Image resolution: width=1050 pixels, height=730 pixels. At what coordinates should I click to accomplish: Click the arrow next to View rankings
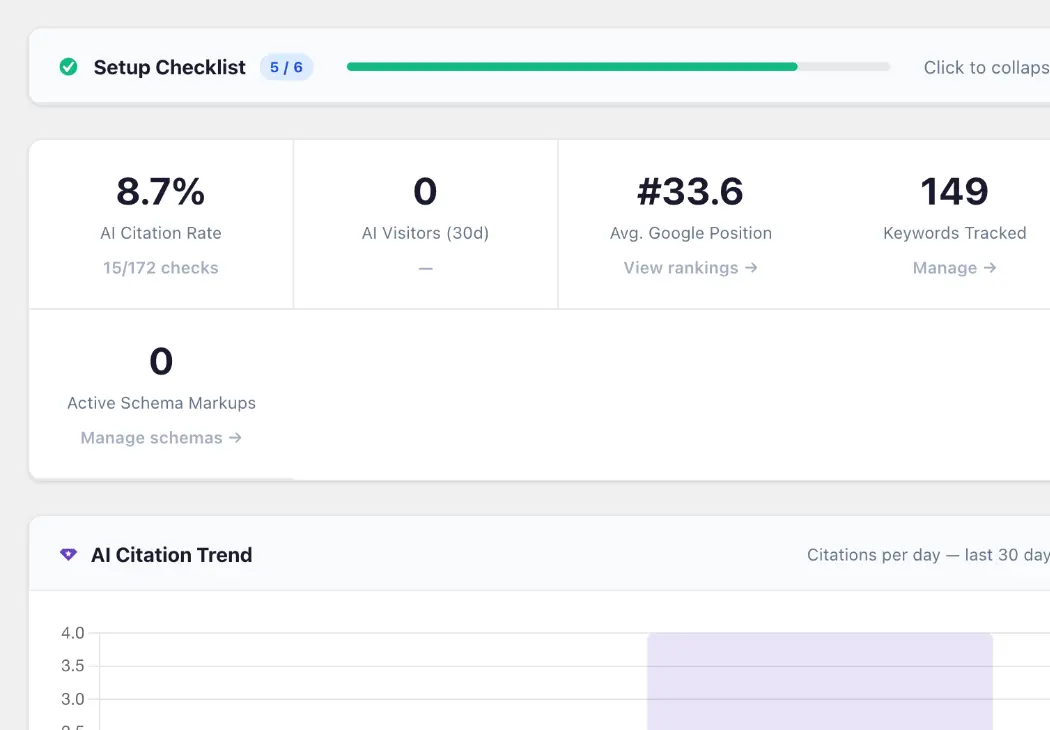pyautogui.click(x=751, y=267)
